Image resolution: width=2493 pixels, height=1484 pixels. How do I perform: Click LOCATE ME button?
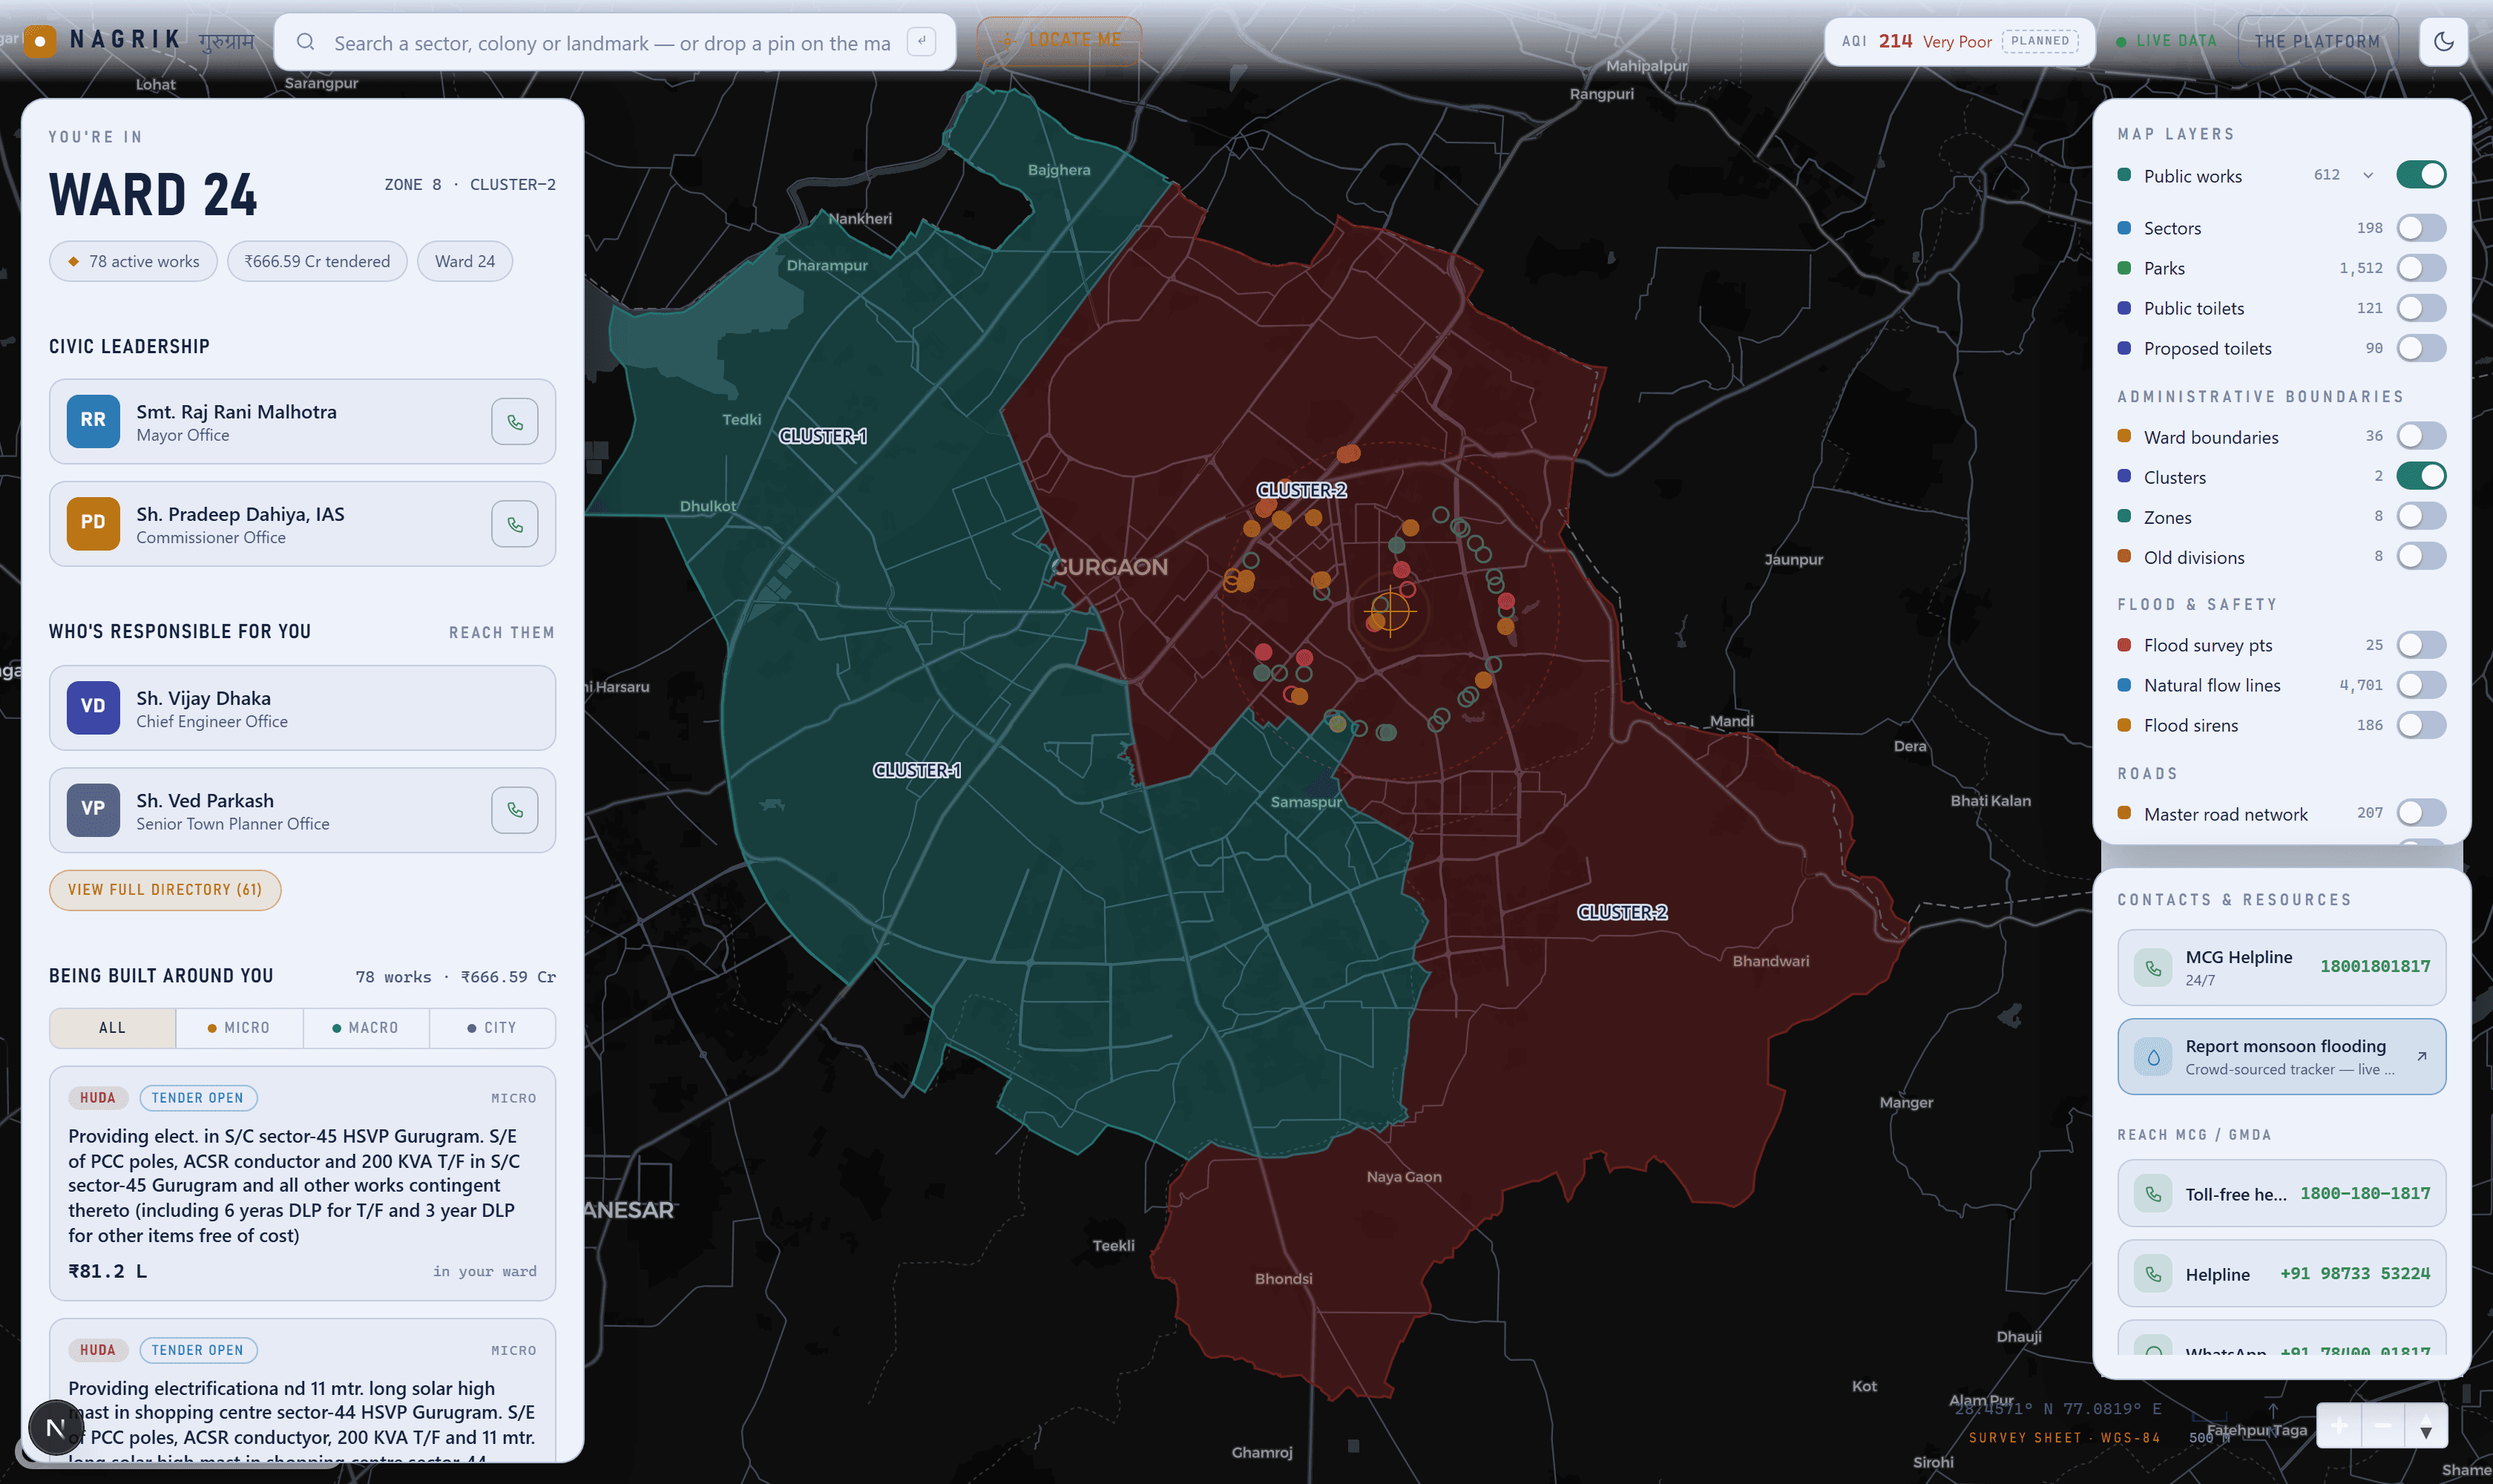(1059, 41)
